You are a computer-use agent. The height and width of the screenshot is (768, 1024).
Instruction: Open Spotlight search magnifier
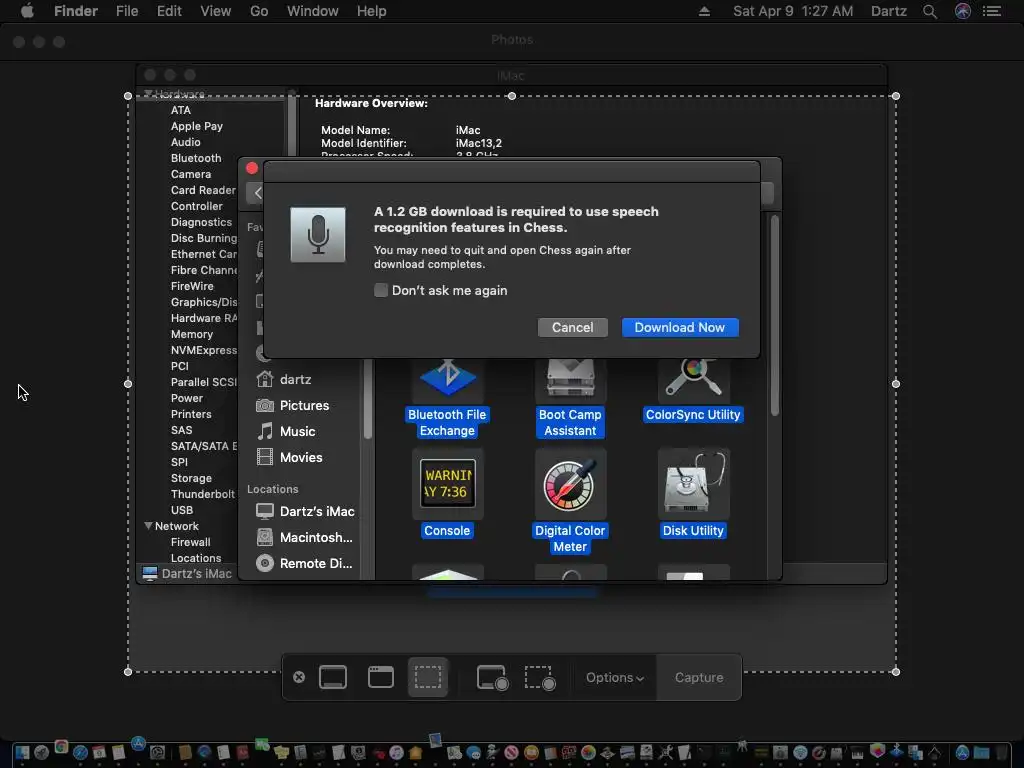tap(930, 11)
